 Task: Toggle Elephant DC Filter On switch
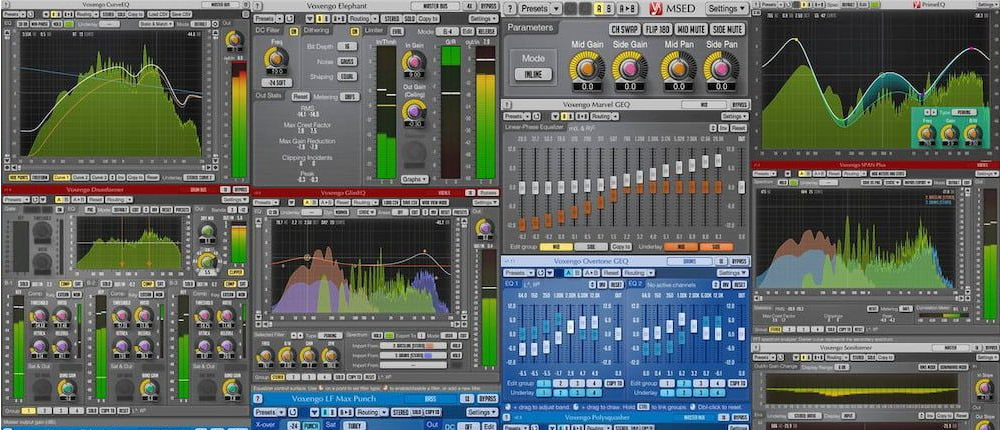tap(293, 31)
